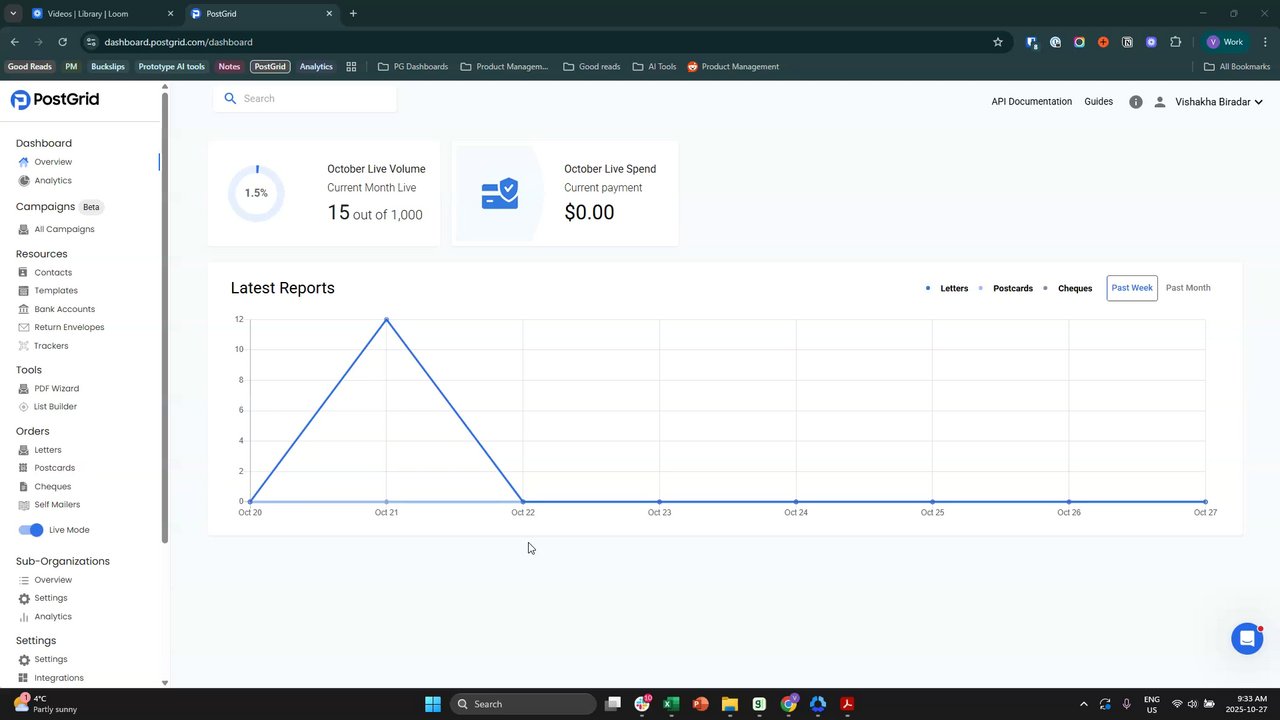Viewport: 1280px width, 720px height.
Task: Click the 1.5% volume progress ring
Action: pos(256,193)
